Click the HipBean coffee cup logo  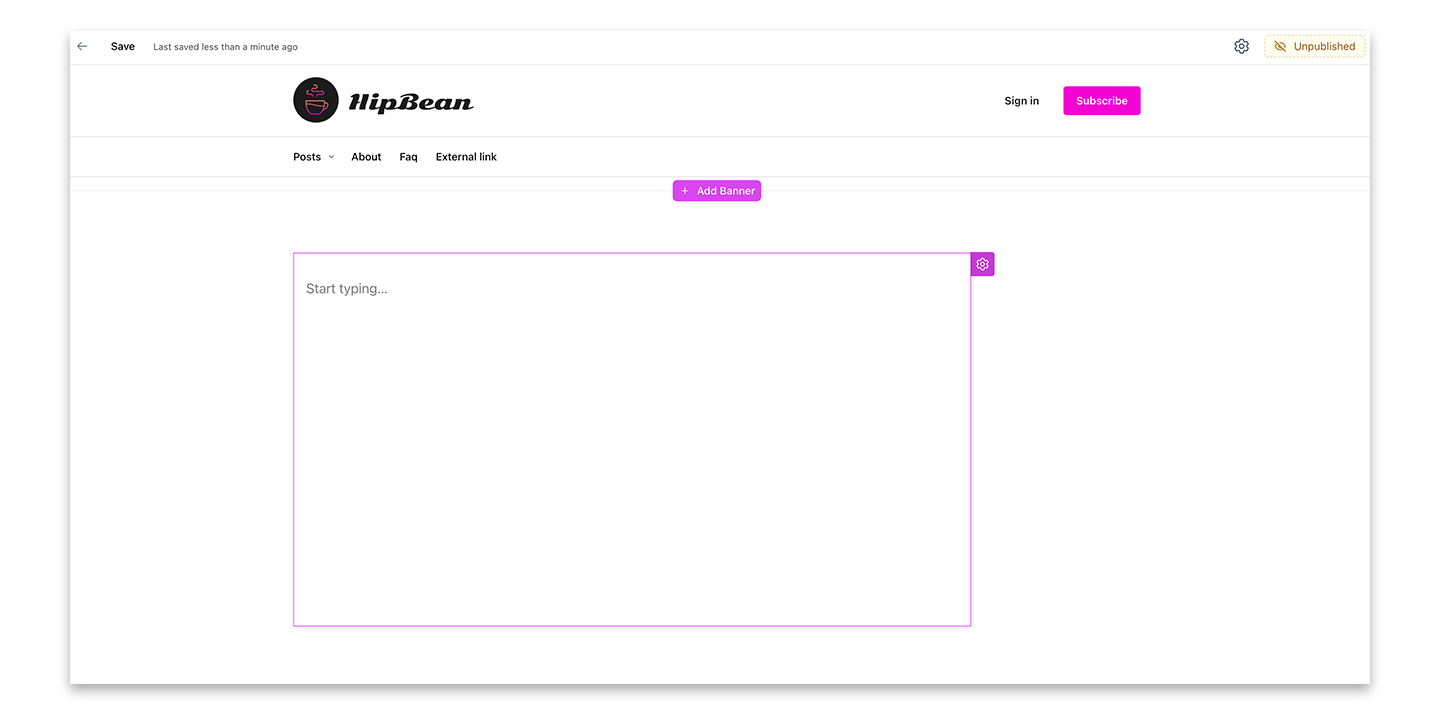pos(315,100)
